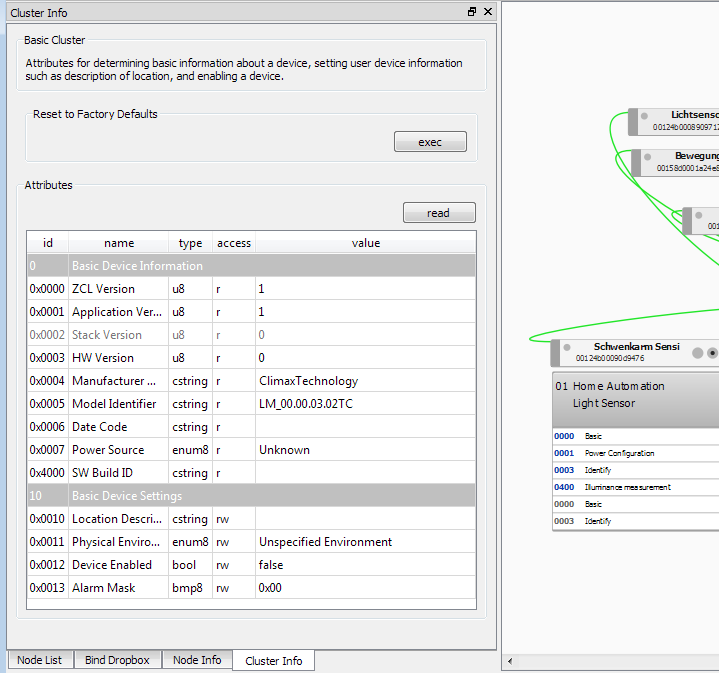Close the Cluster Info panel

click(x=488, y=12)
